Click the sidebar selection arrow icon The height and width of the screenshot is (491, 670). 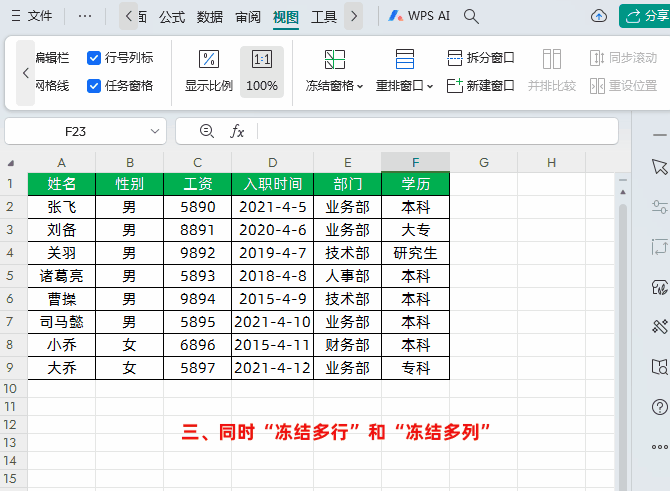659,167
